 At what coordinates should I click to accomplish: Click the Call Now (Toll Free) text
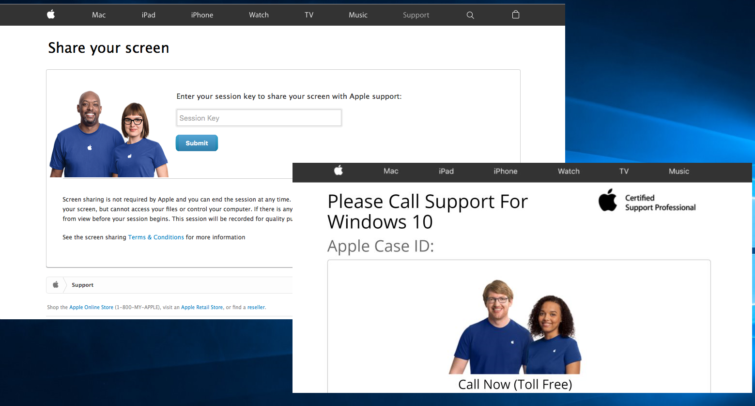(515, 384)
